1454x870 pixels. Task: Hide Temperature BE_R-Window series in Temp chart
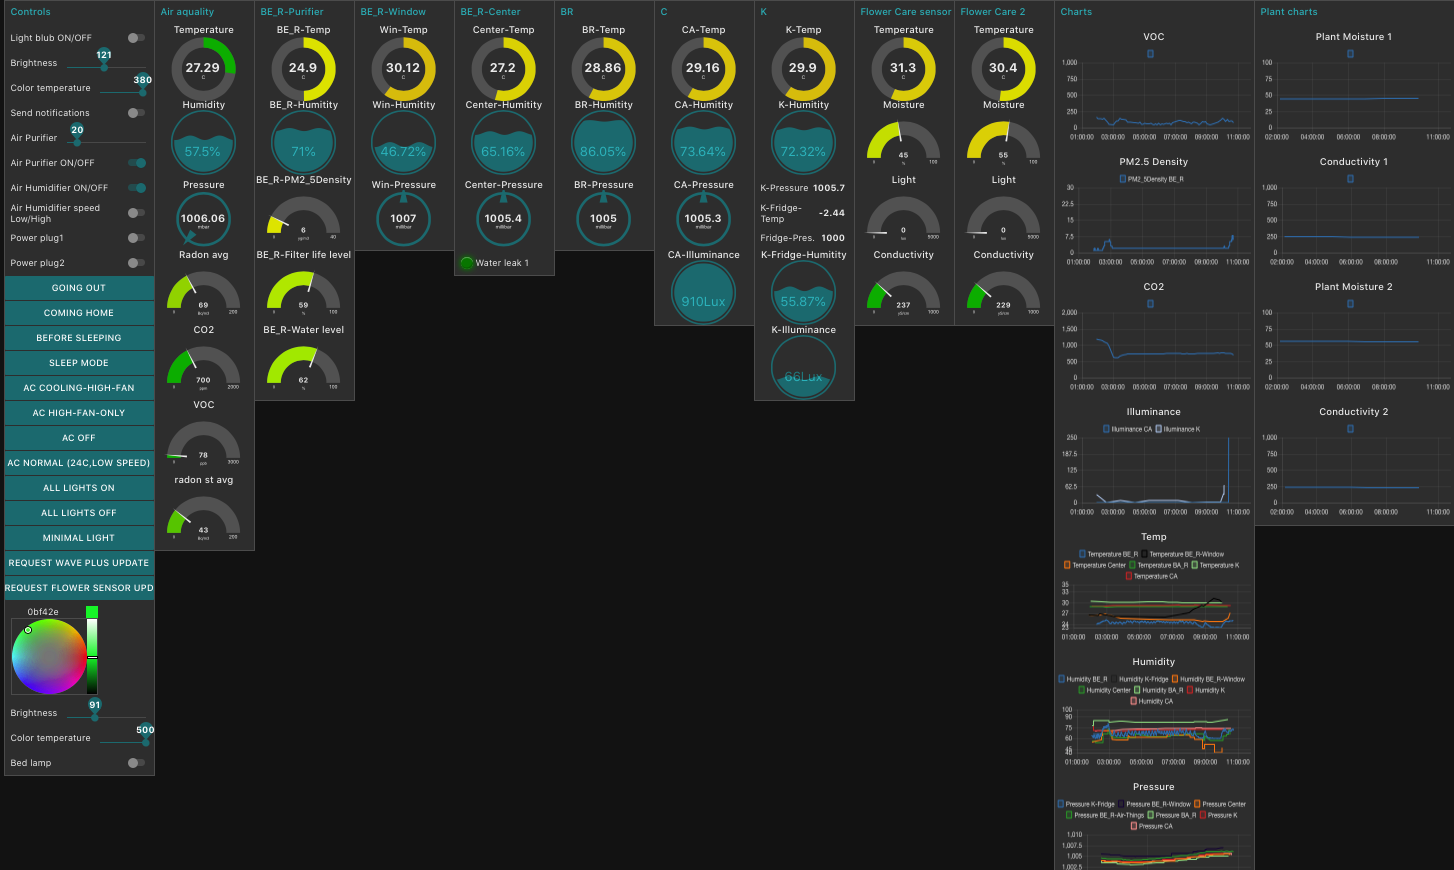(x=1182, y=554)
